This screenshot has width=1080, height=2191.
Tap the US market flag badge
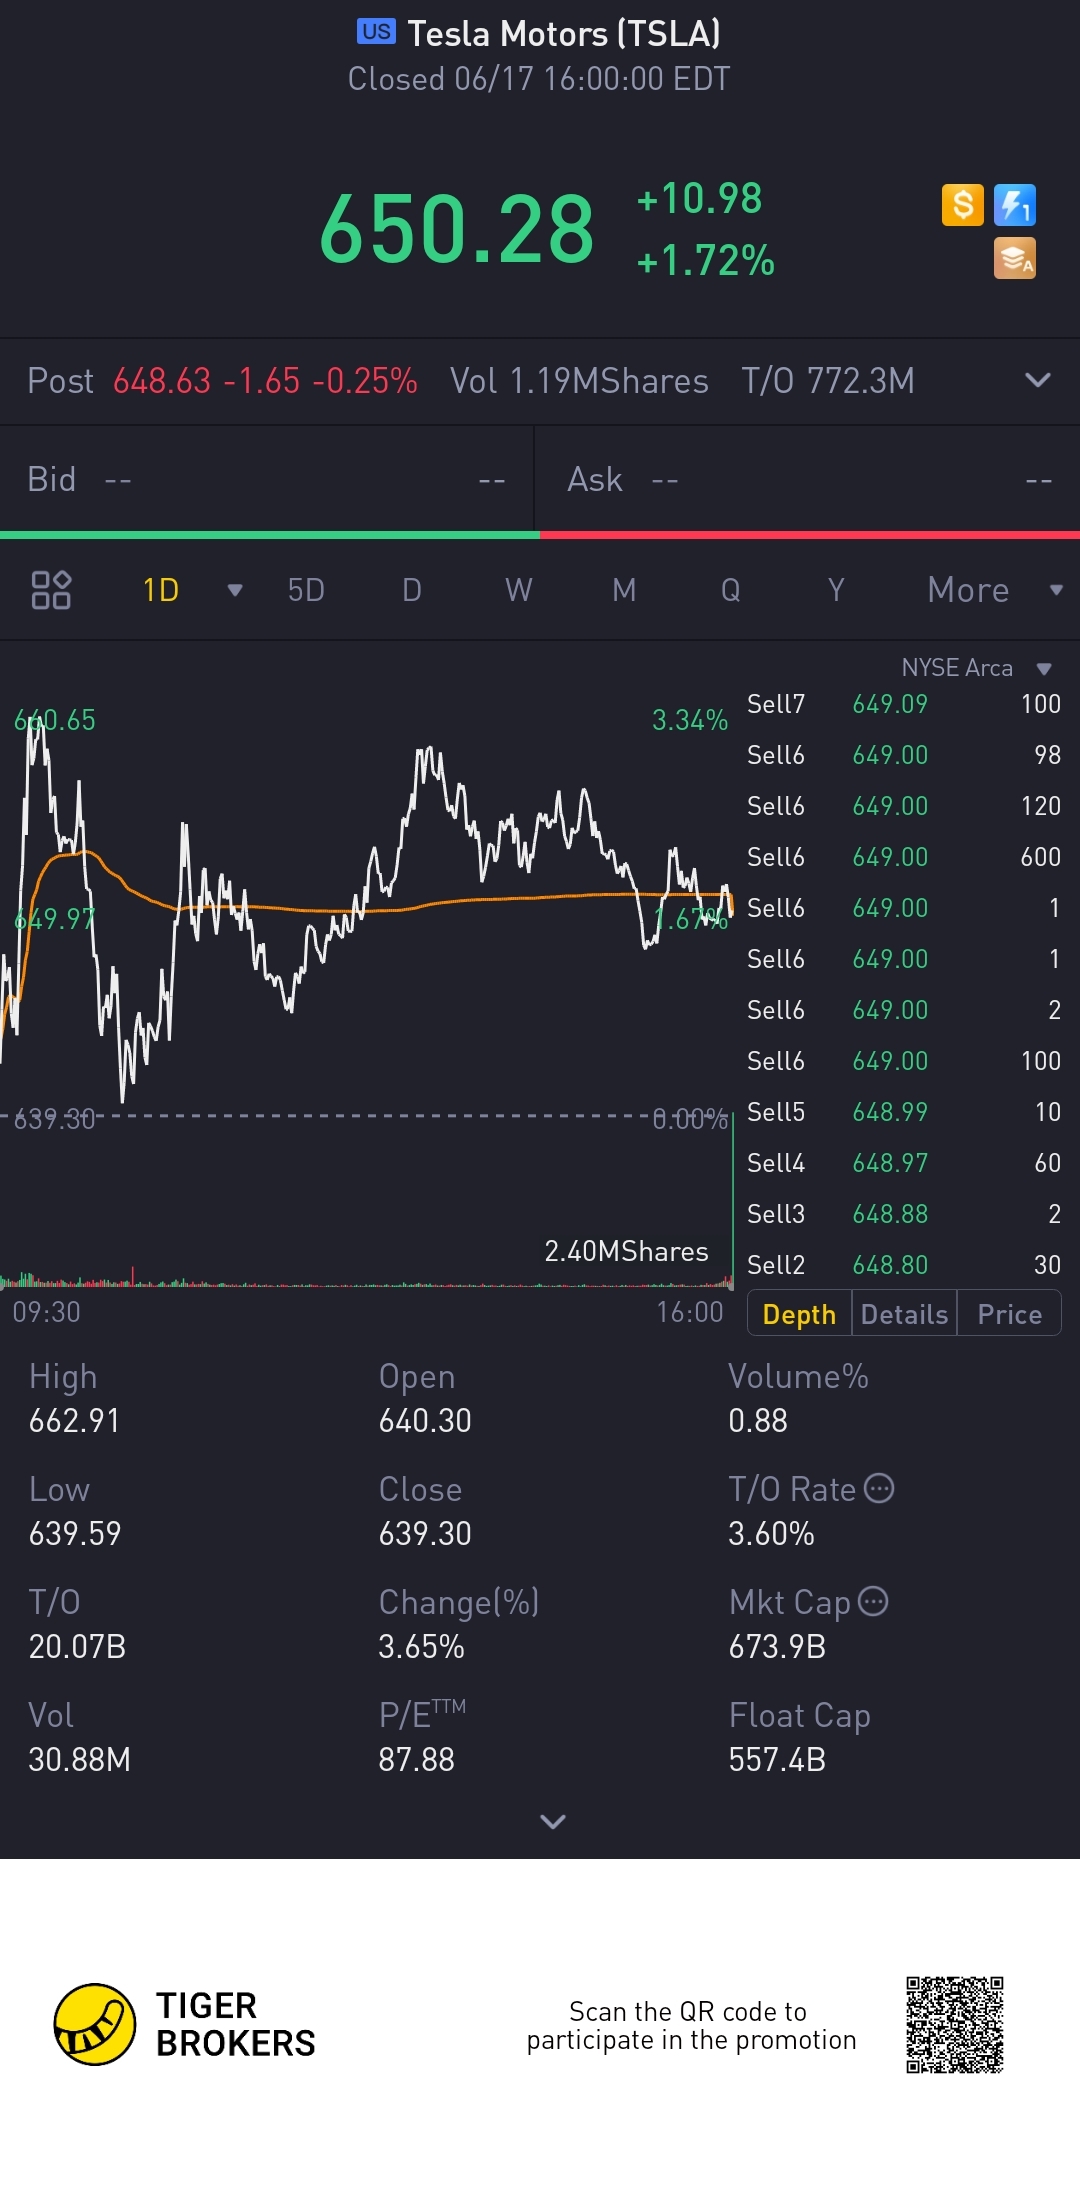click(x=376, y=32)
